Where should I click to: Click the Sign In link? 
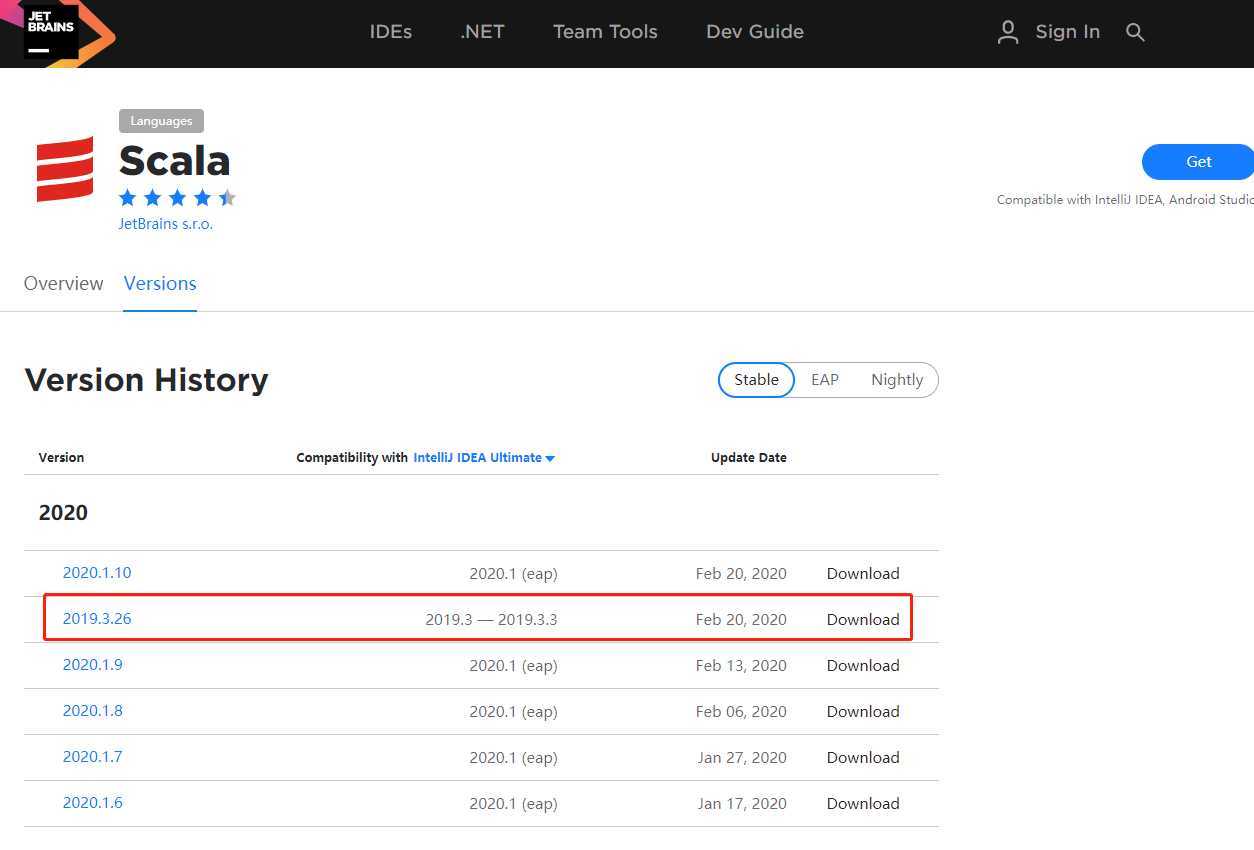coord(1067,32)
